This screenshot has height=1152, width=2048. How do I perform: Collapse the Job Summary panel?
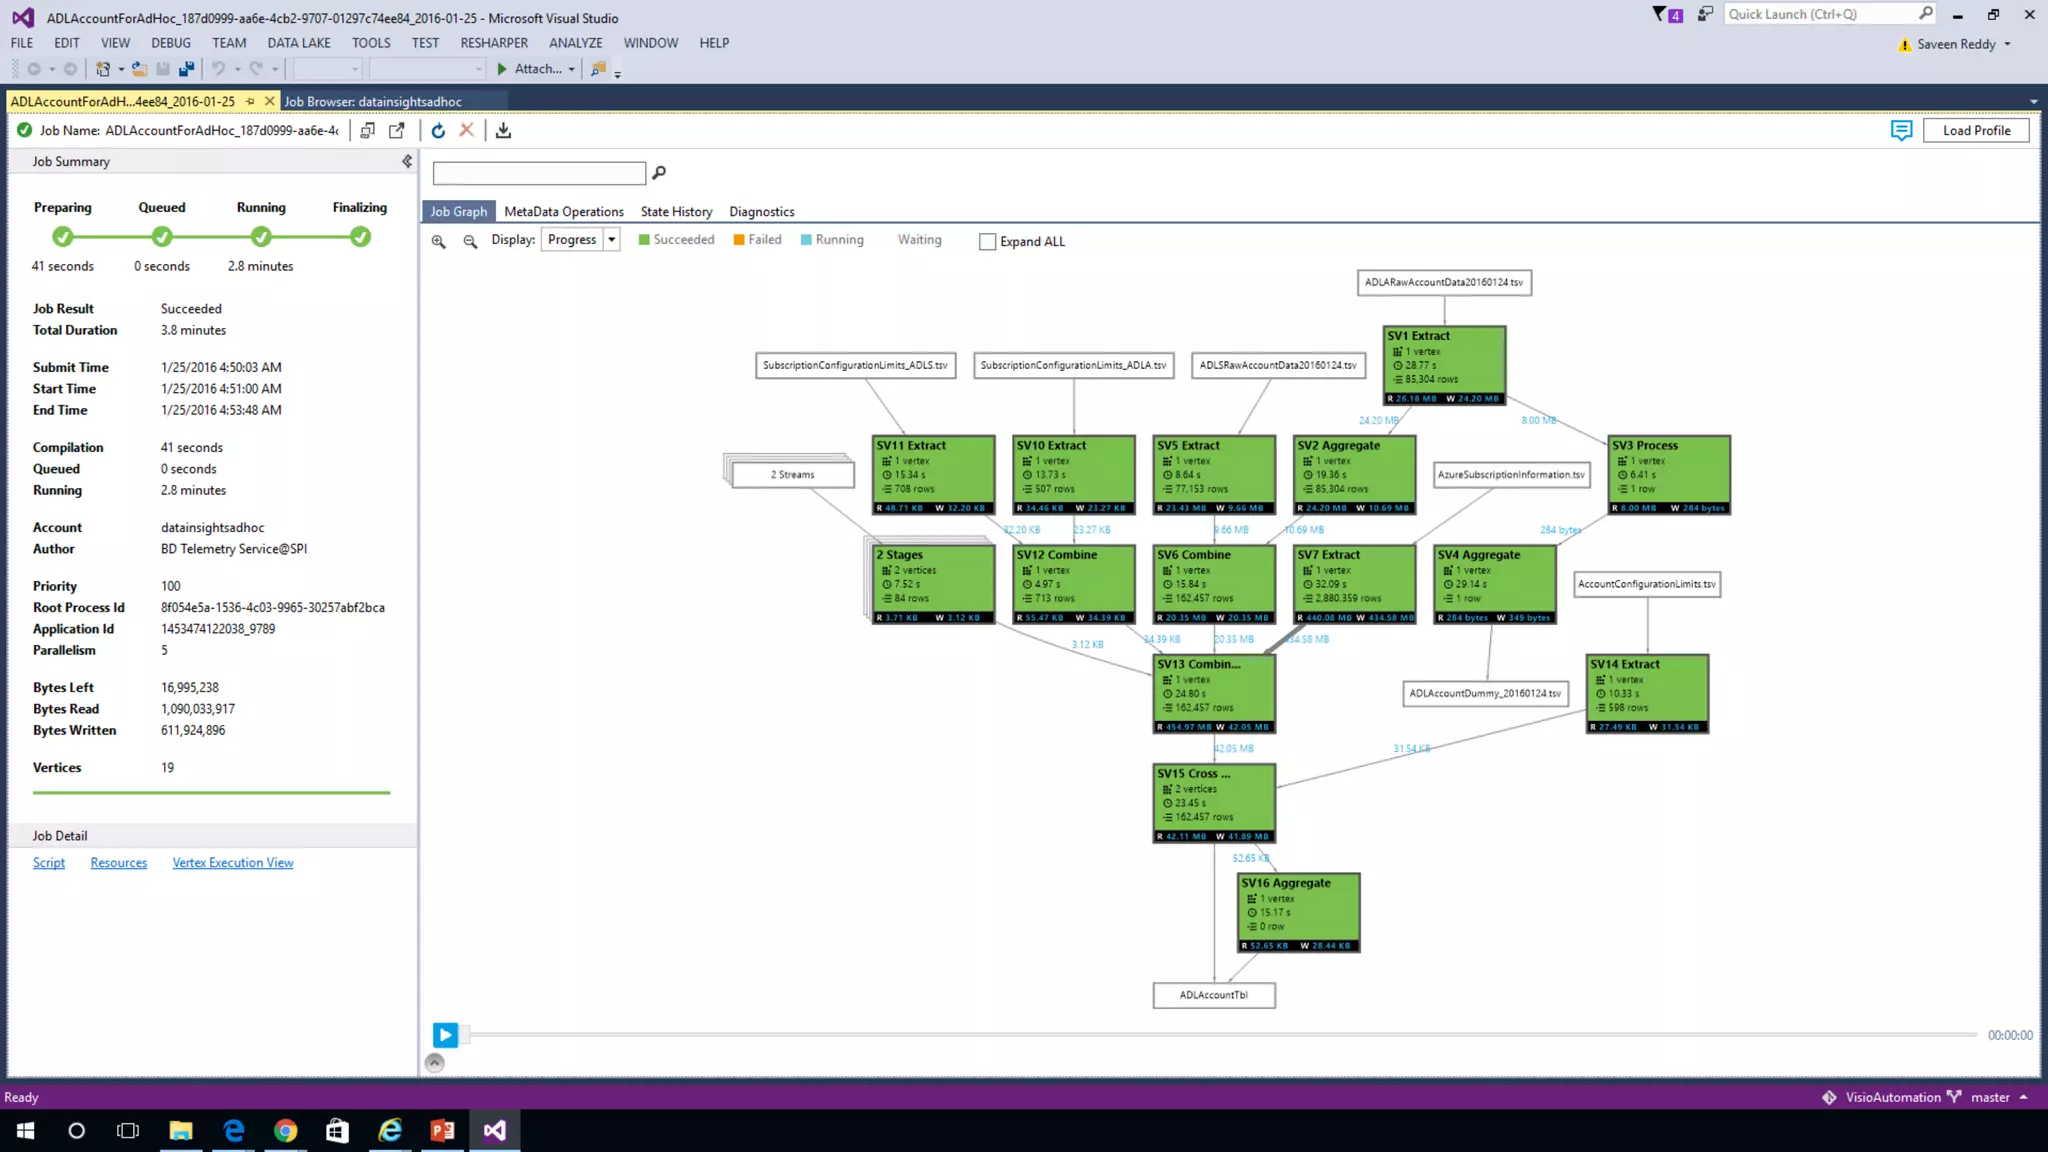pyautogui.click(x=406, y=161)
